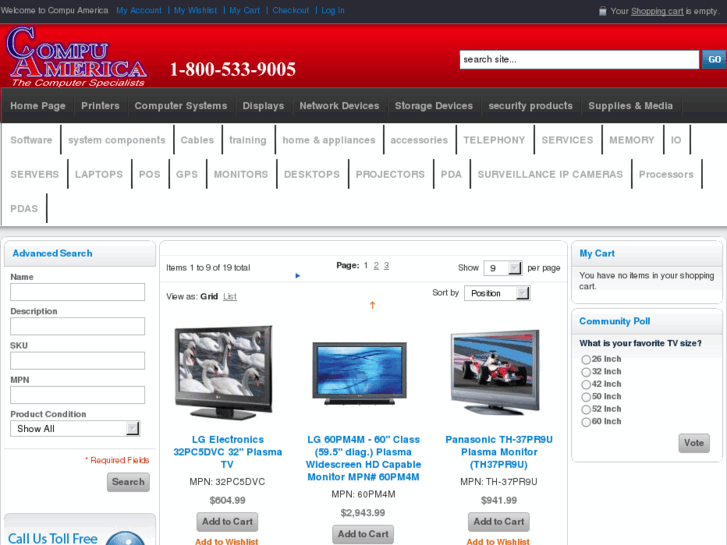
Task: Open the My Cart header link
Action: (x=244, y=11)
